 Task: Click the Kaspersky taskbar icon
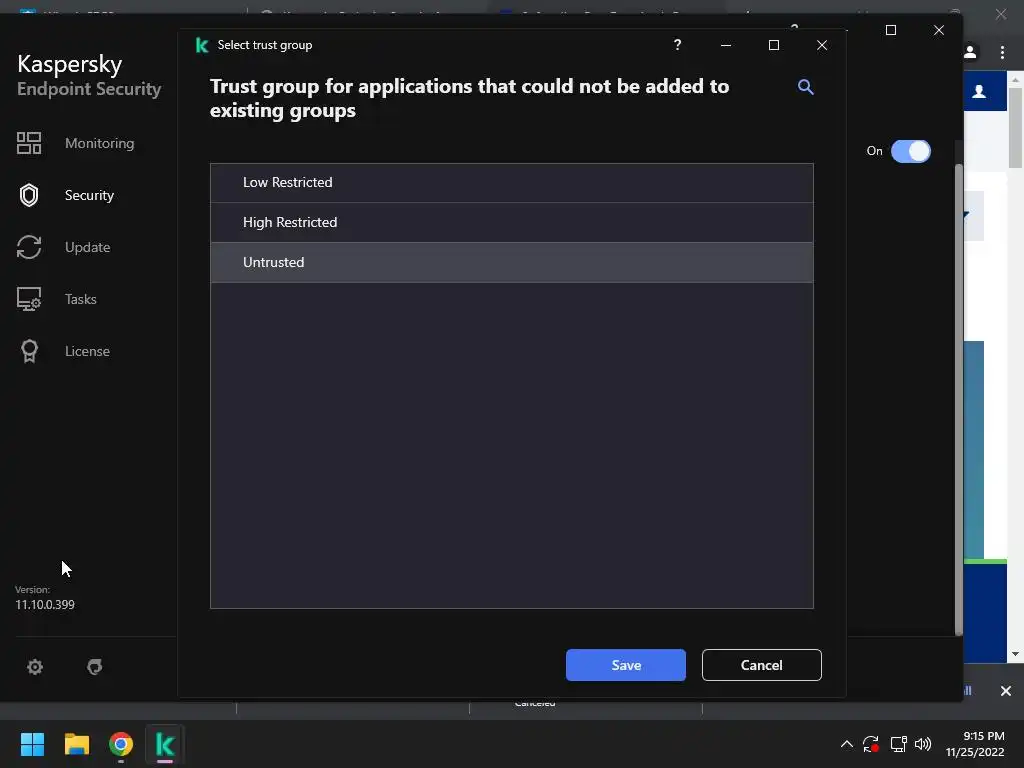point(165,744)
